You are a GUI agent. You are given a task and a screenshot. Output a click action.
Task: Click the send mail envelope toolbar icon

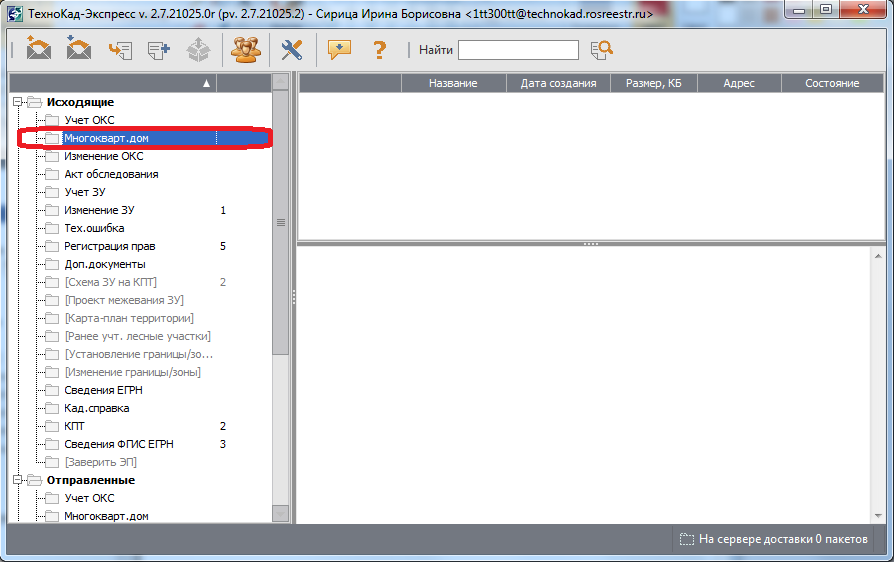(x=39, y=49)
